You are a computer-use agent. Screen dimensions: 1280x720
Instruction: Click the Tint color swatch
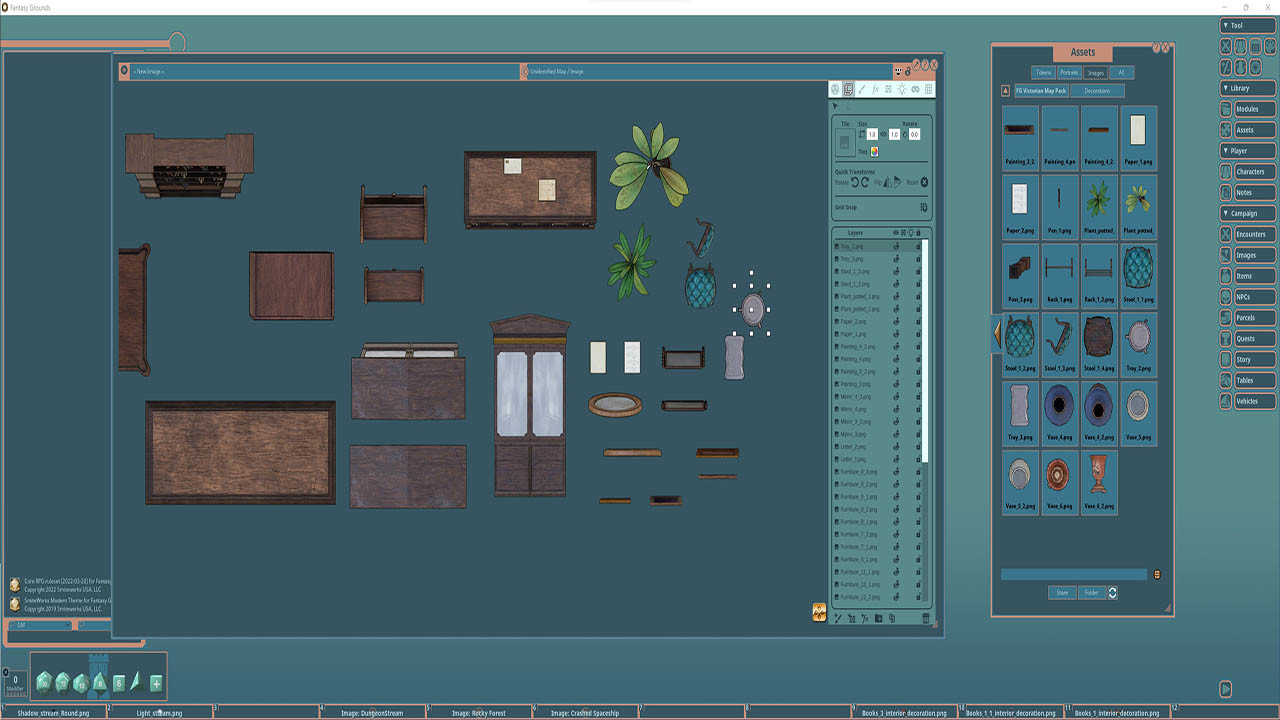point(875,151)
